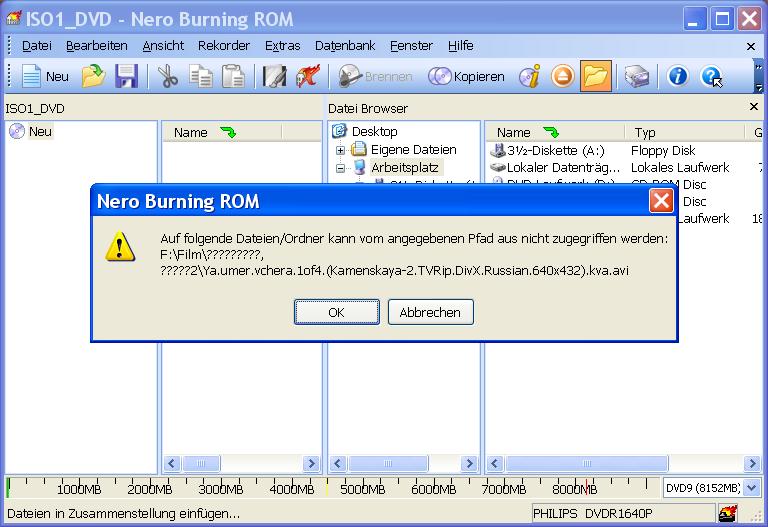Click left scroll arrow of file list

point(495,463)
